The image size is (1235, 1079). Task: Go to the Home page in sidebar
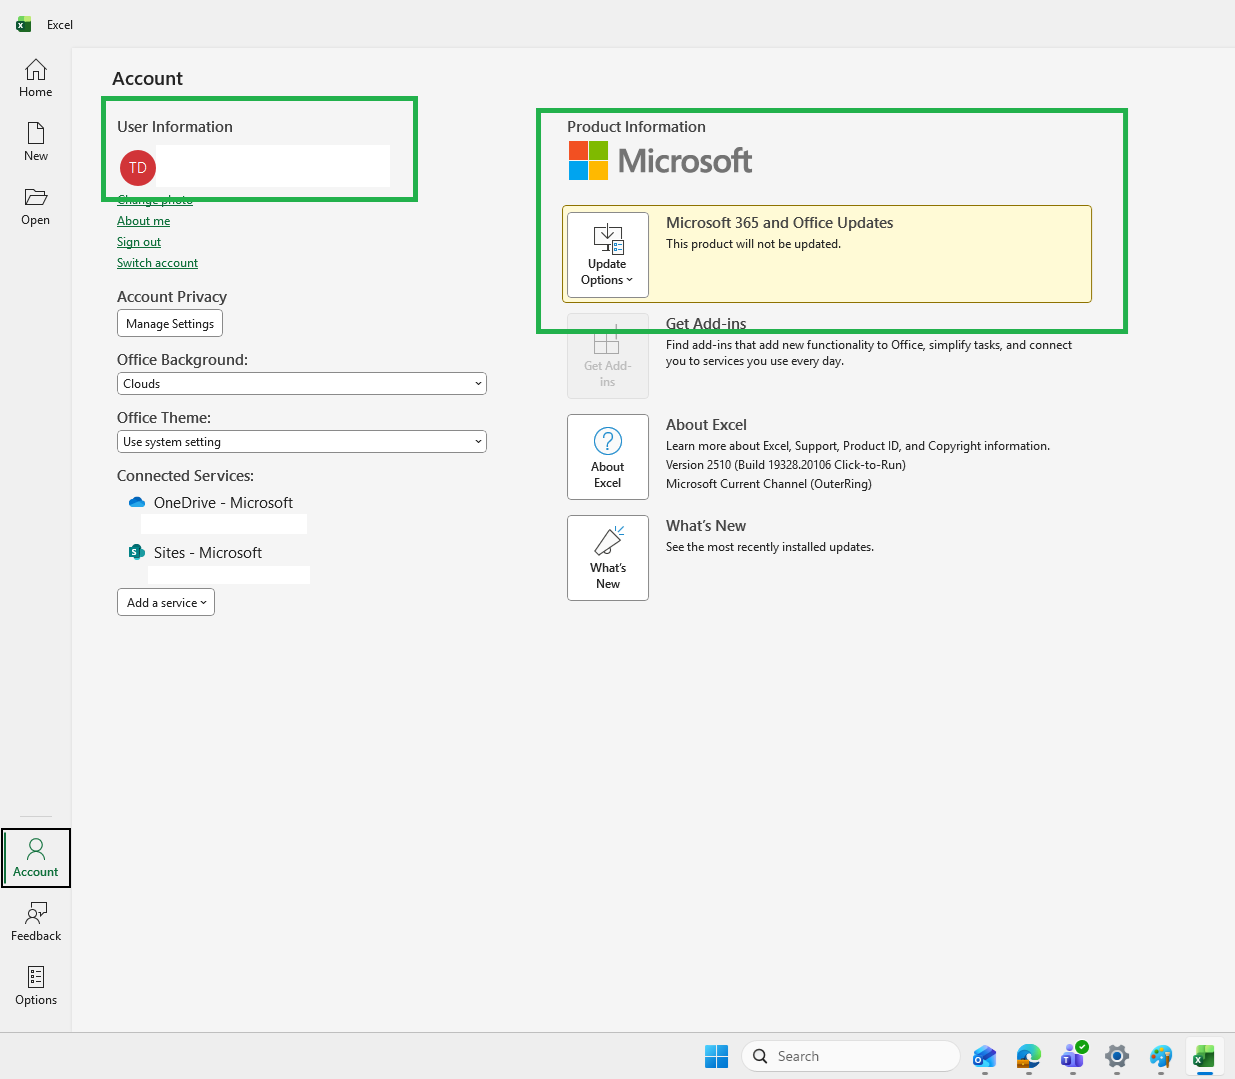click(35, 78)
